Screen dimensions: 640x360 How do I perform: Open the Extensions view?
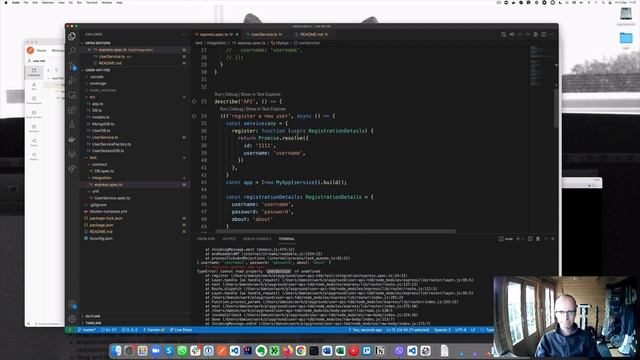point(72,110)
